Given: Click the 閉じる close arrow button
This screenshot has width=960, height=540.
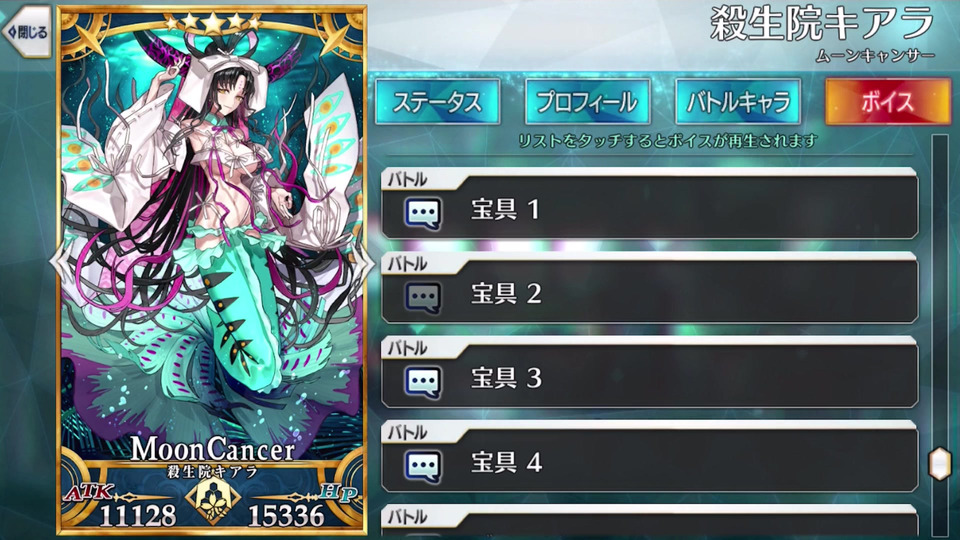Looking at the screenshot, I should coord(26,31).
